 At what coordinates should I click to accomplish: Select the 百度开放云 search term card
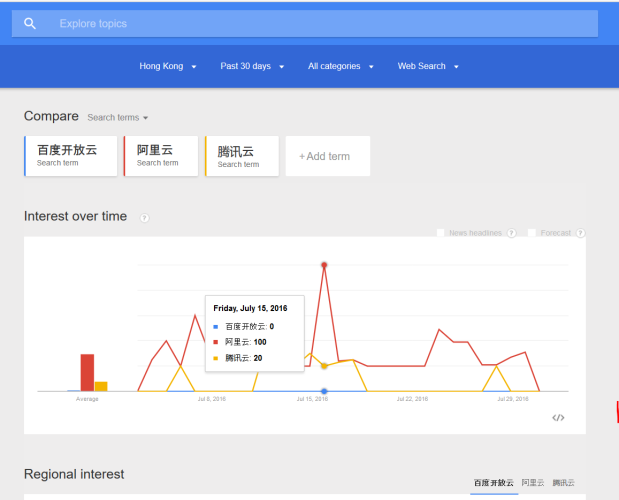pos(71,156)
